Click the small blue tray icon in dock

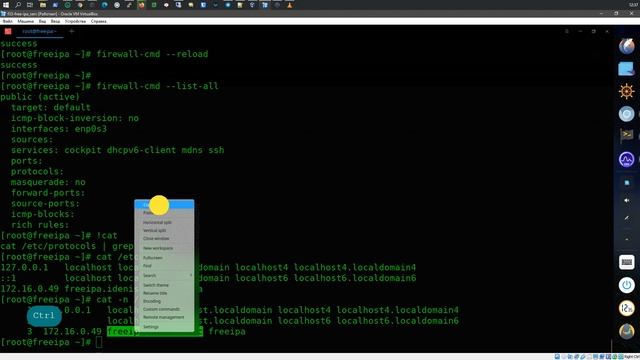(627, 183)
